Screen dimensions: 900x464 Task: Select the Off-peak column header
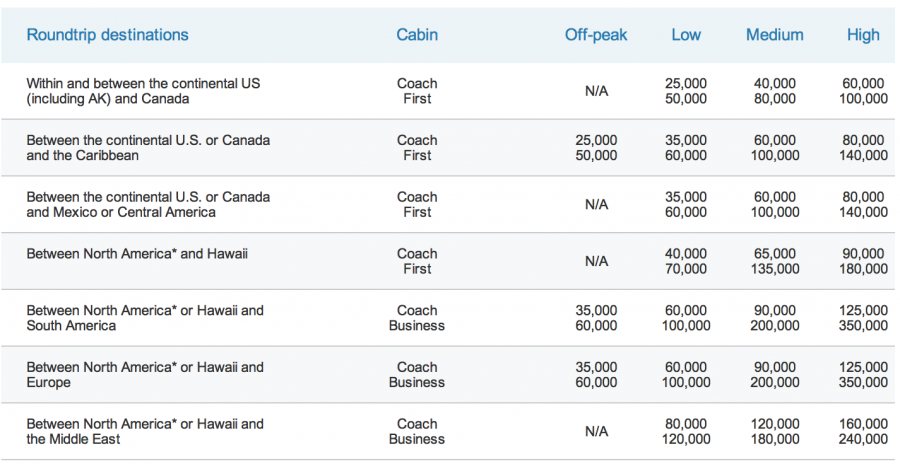596,35
